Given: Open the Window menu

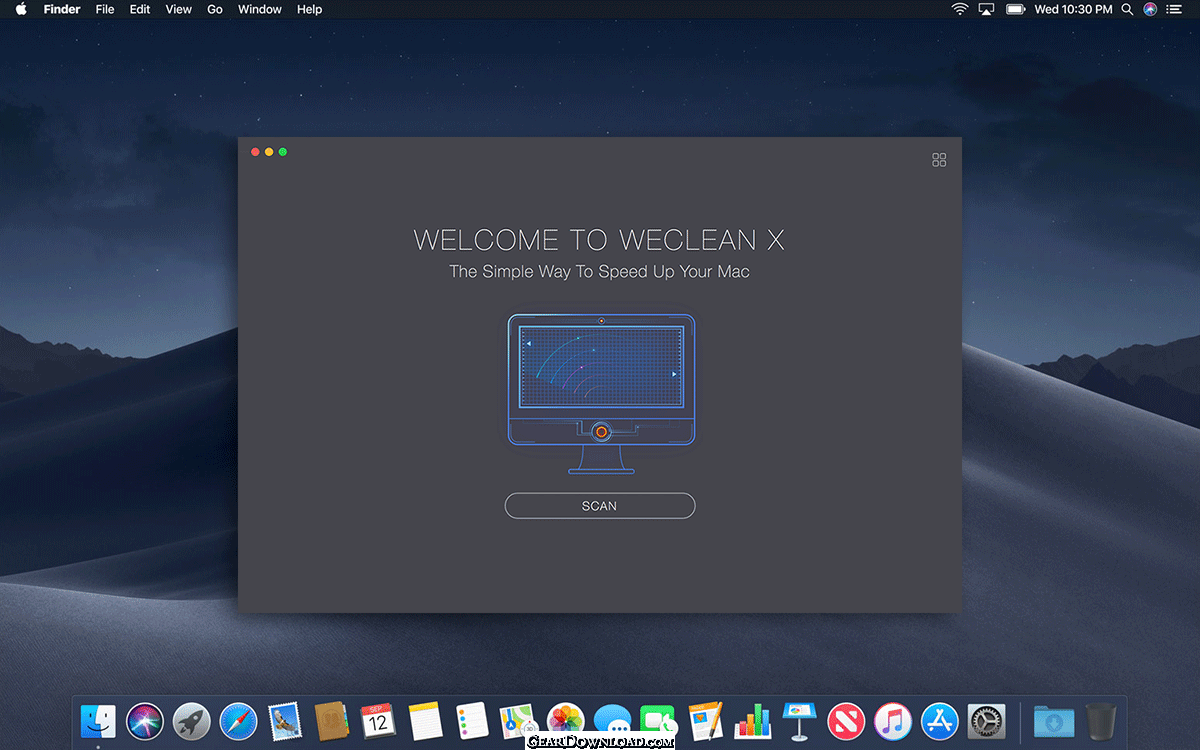Looking at the screenshot, I should coord(259,9).
